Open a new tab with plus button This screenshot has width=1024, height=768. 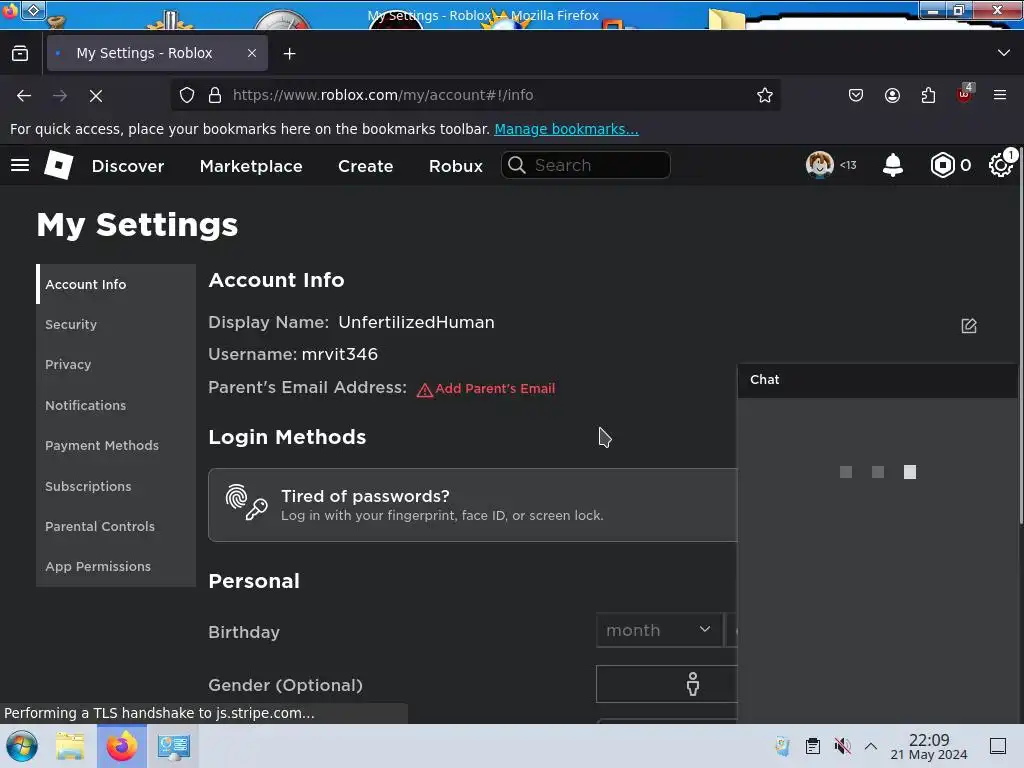click(x=289, y=54)
